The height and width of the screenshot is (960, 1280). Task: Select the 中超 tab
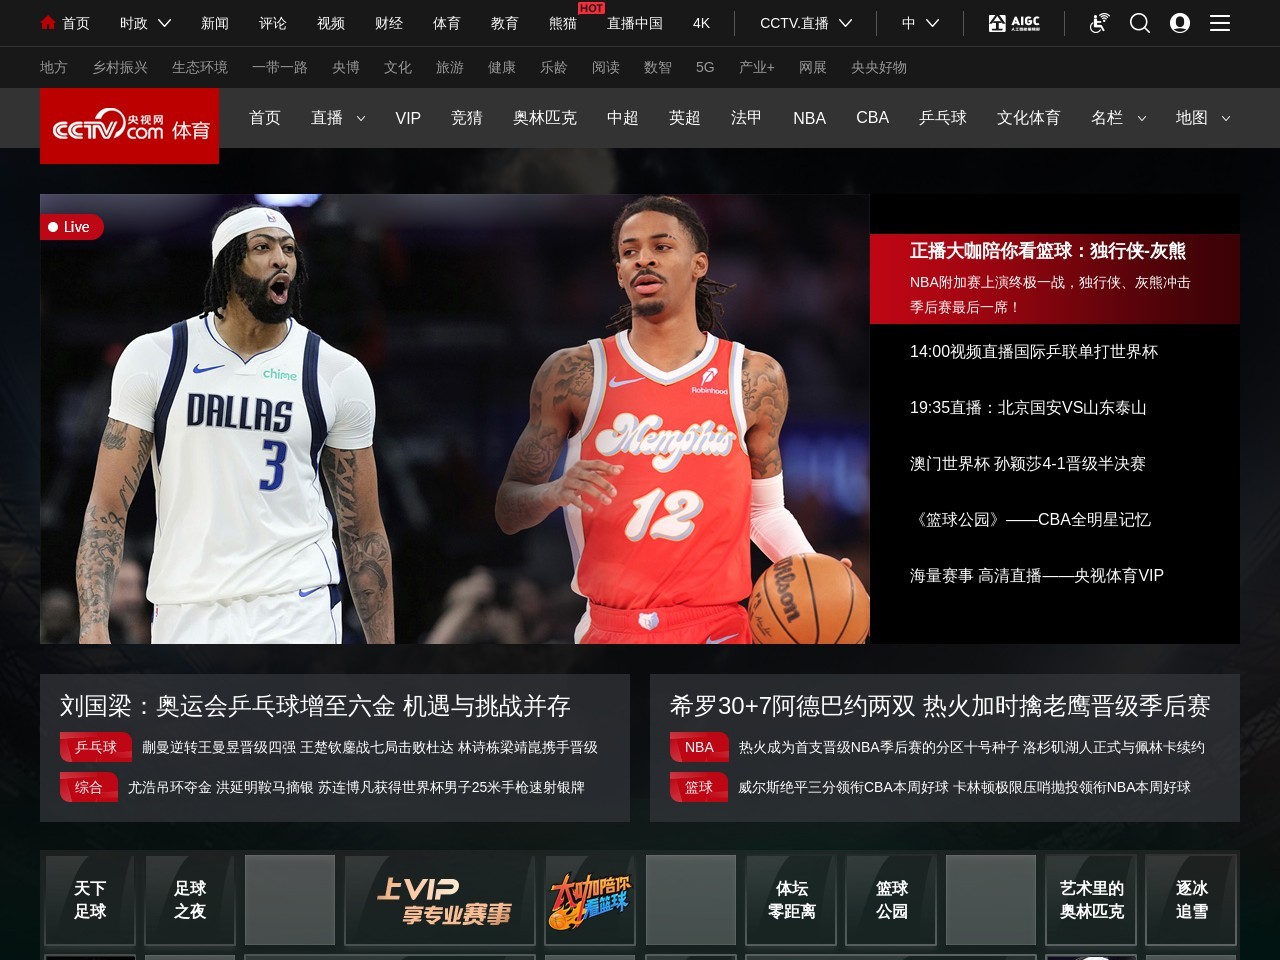[622, 118]
